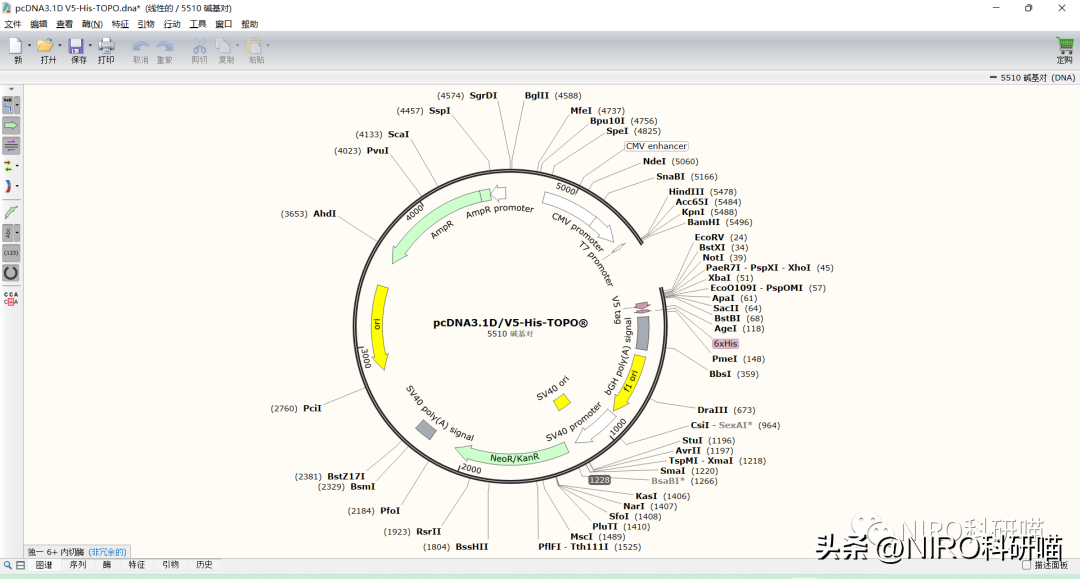Open the 特征 (Features) menu in menu bar
The image size is (1080, 579).
point(120,24)
